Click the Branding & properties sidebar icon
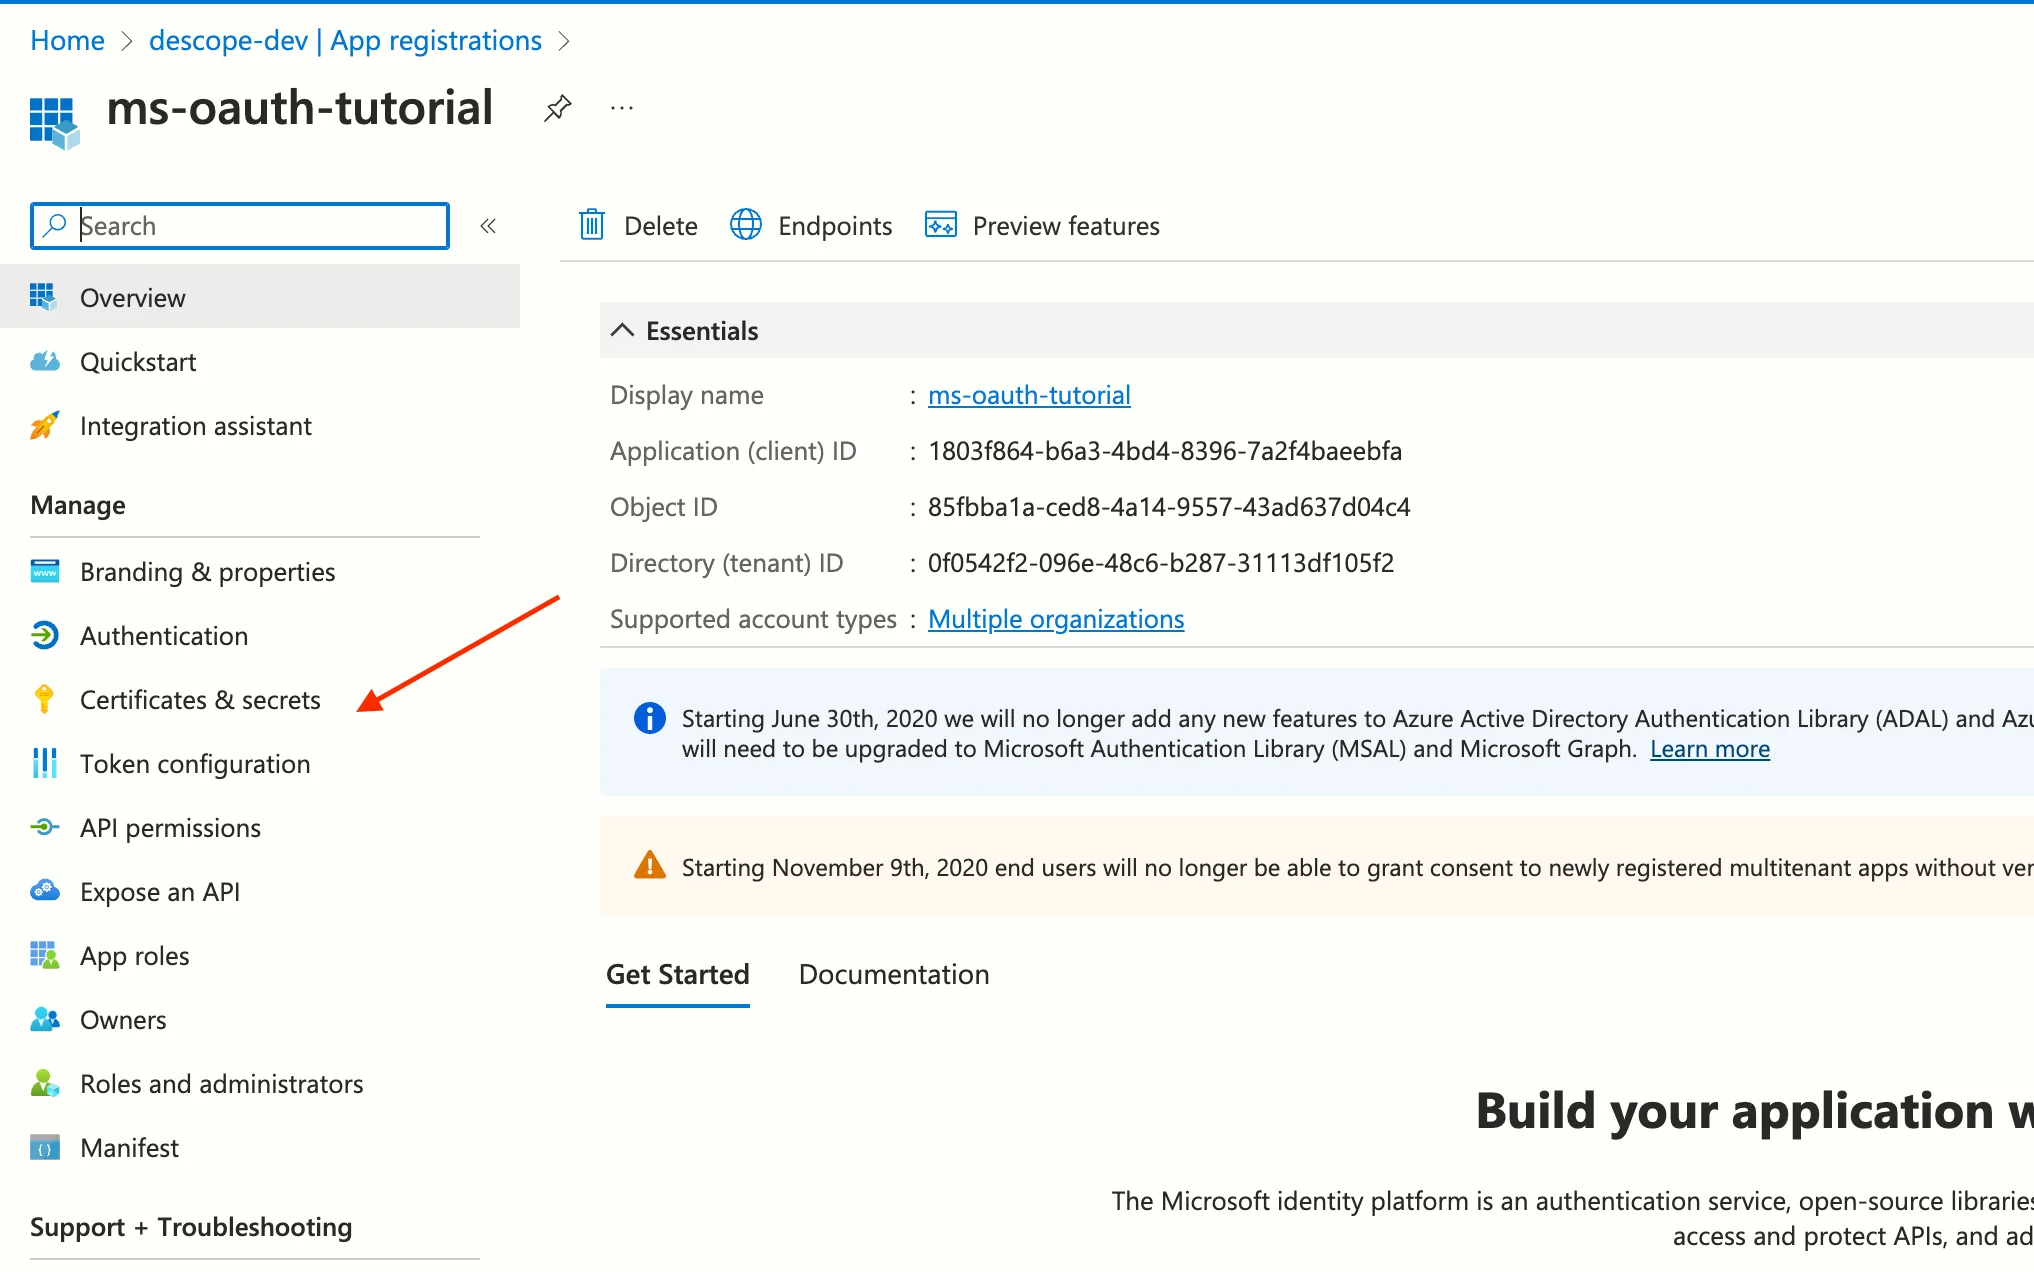2034x1272 pixels. 44,570
